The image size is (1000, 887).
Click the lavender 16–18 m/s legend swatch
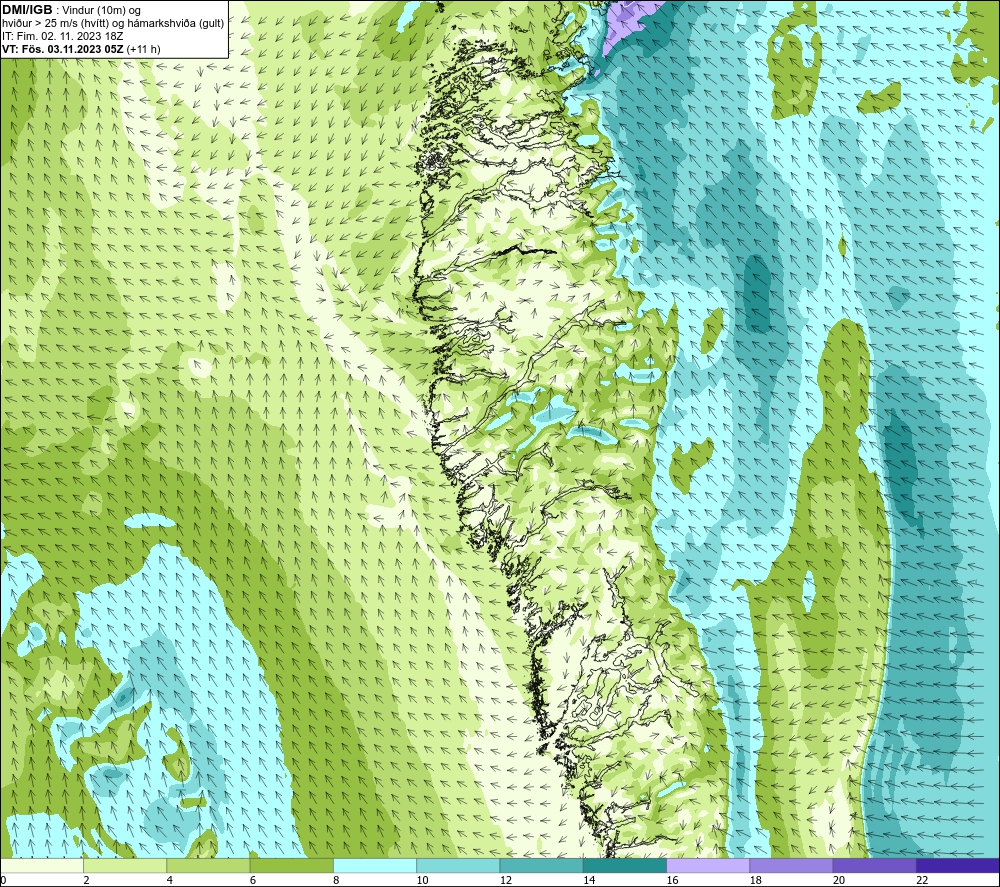pos(708,865)
